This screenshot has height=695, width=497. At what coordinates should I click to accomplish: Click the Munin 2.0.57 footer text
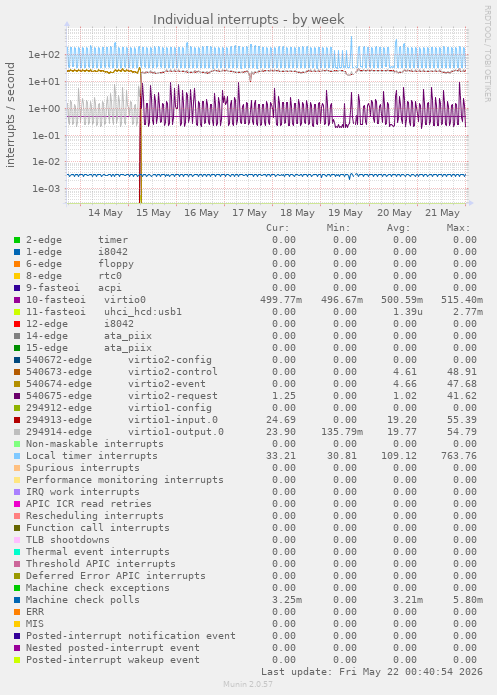point(248,684)
